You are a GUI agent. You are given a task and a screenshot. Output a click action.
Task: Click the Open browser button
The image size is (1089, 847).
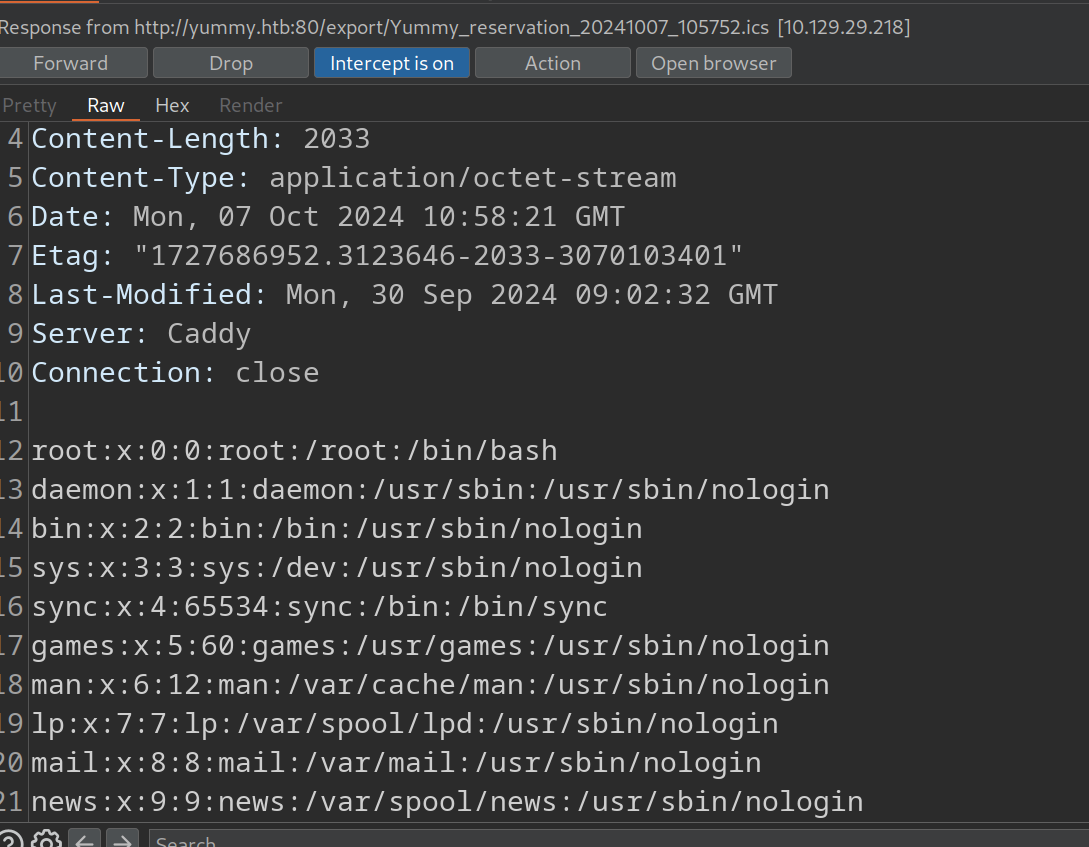click(713, 63)
